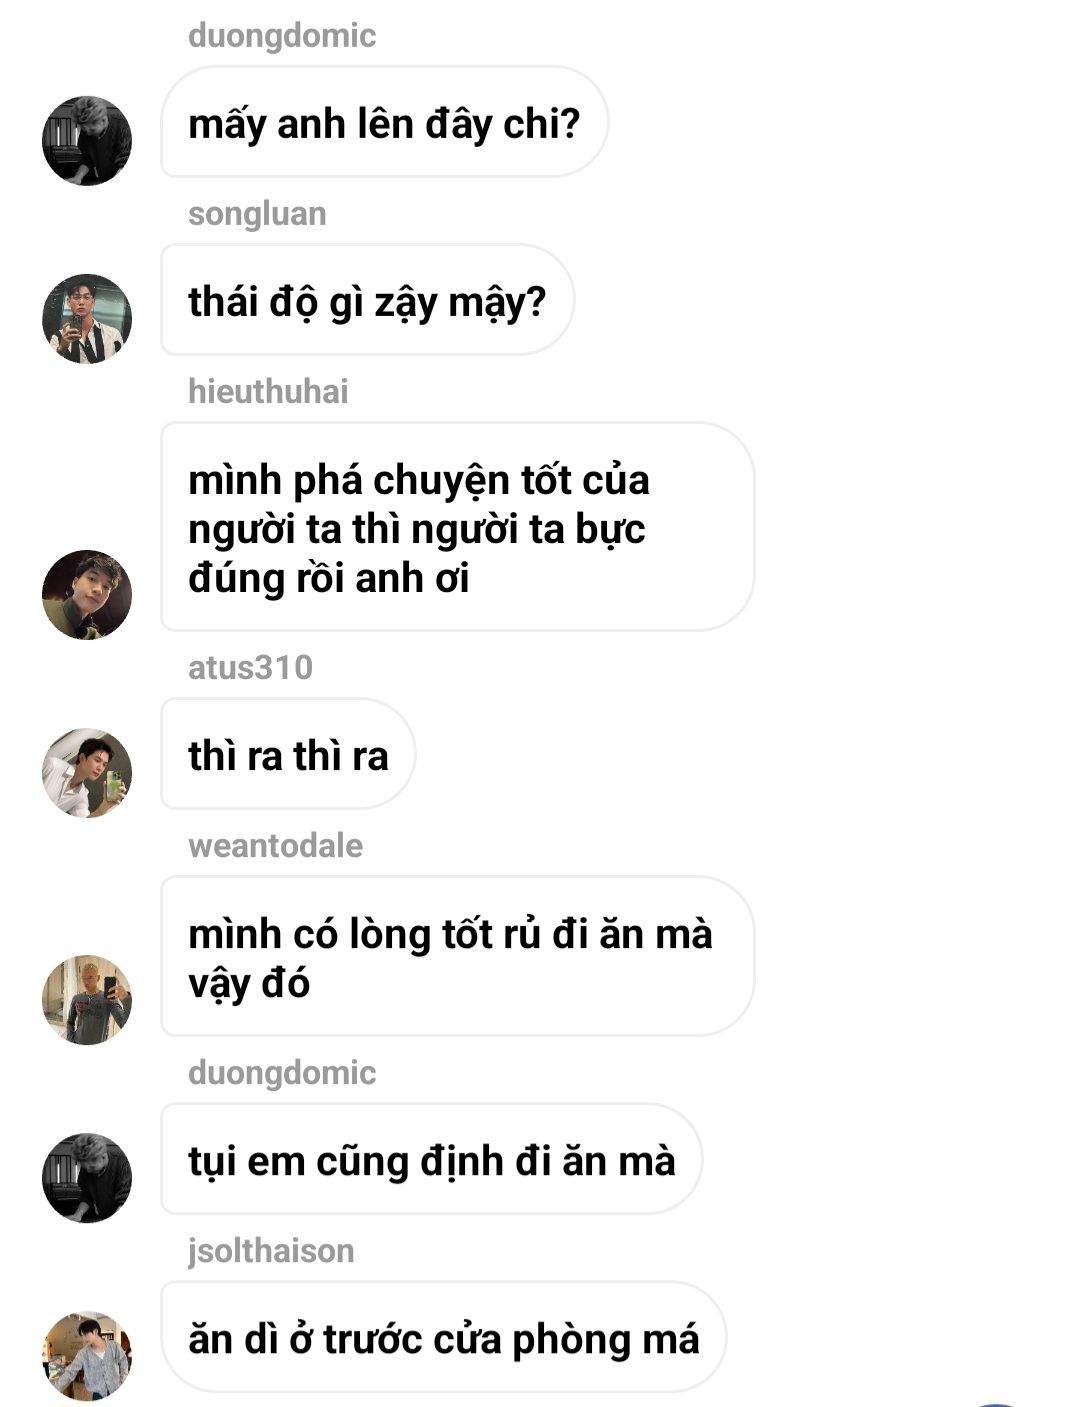Tap hieuthuhai's message about 'phá chuyện tốt'

click(x=457, y=527)
